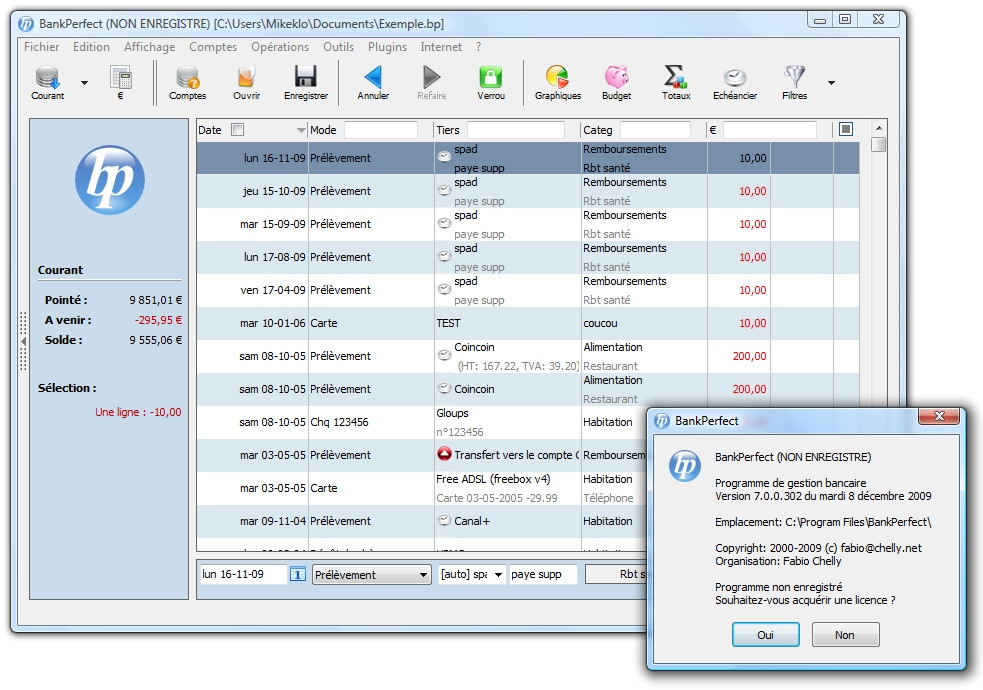Open the Plugins menu
The width and height of the screenshot is (983, 690).
coord(387,46)
